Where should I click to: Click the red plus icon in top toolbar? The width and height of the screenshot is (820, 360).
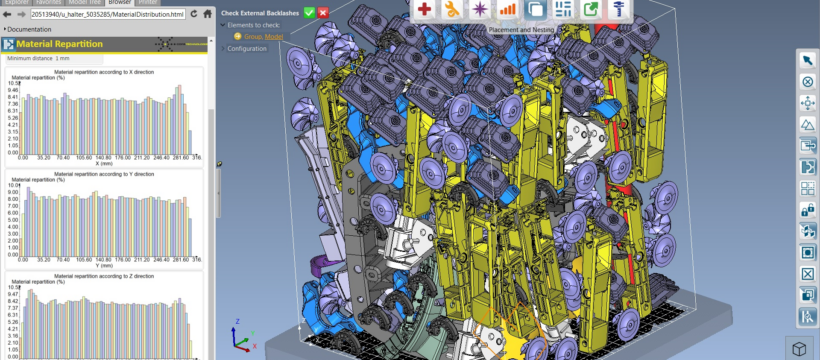(x=425, y=9)
